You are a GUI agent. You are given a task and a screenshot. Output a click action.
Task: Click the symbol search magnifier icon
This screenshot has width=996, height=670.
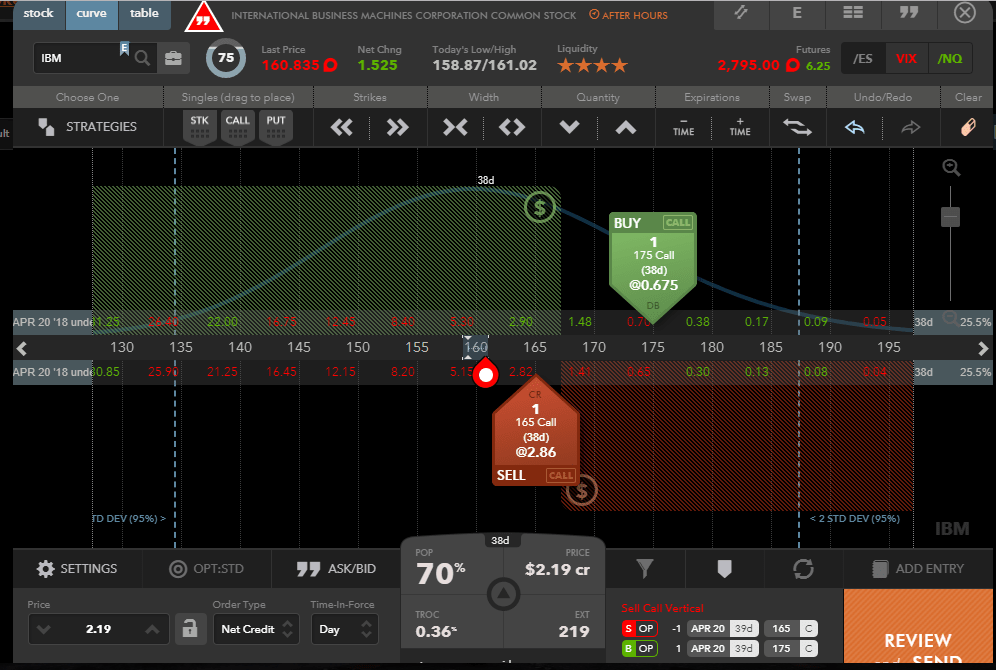coord(143,58)
